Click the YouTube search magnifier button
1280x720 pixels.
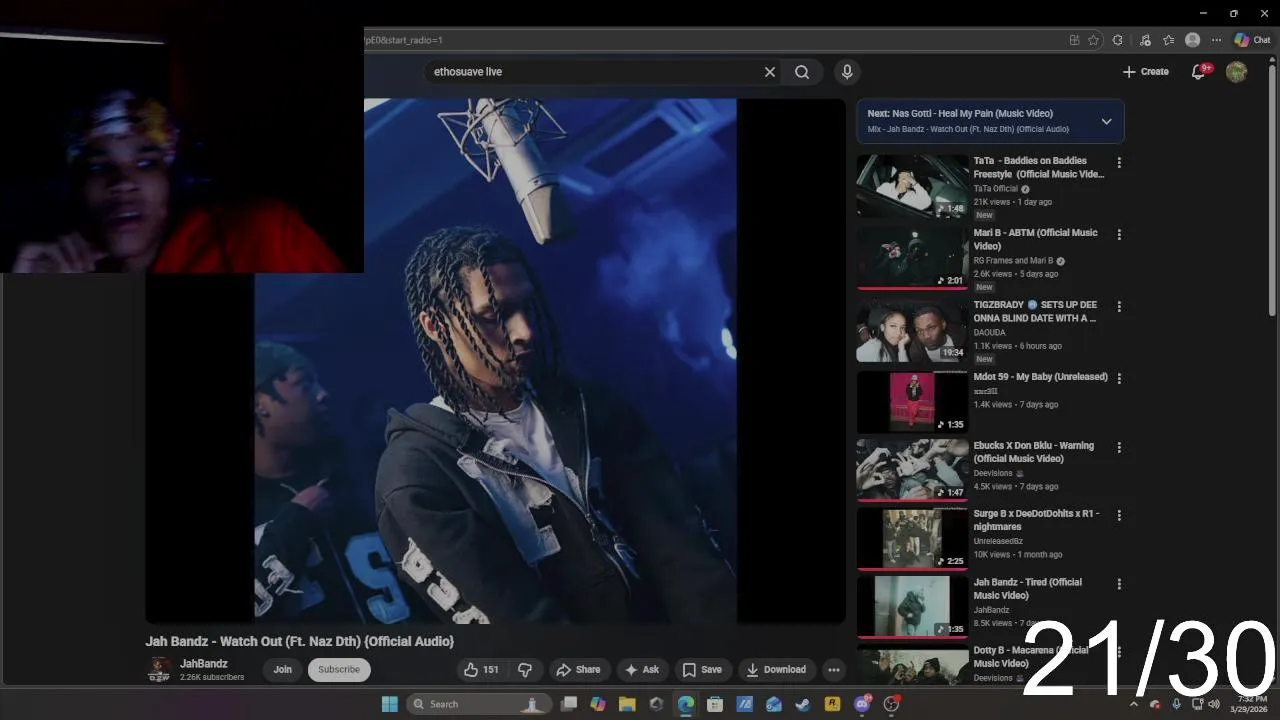802,72
